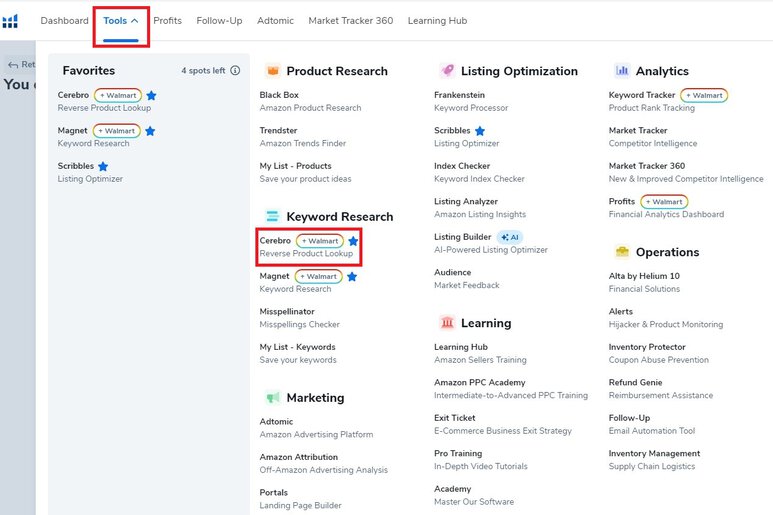Click the Analytics bar chart icon
The width and height of the screenshot is (773, 515).
(x=622, y=70)
